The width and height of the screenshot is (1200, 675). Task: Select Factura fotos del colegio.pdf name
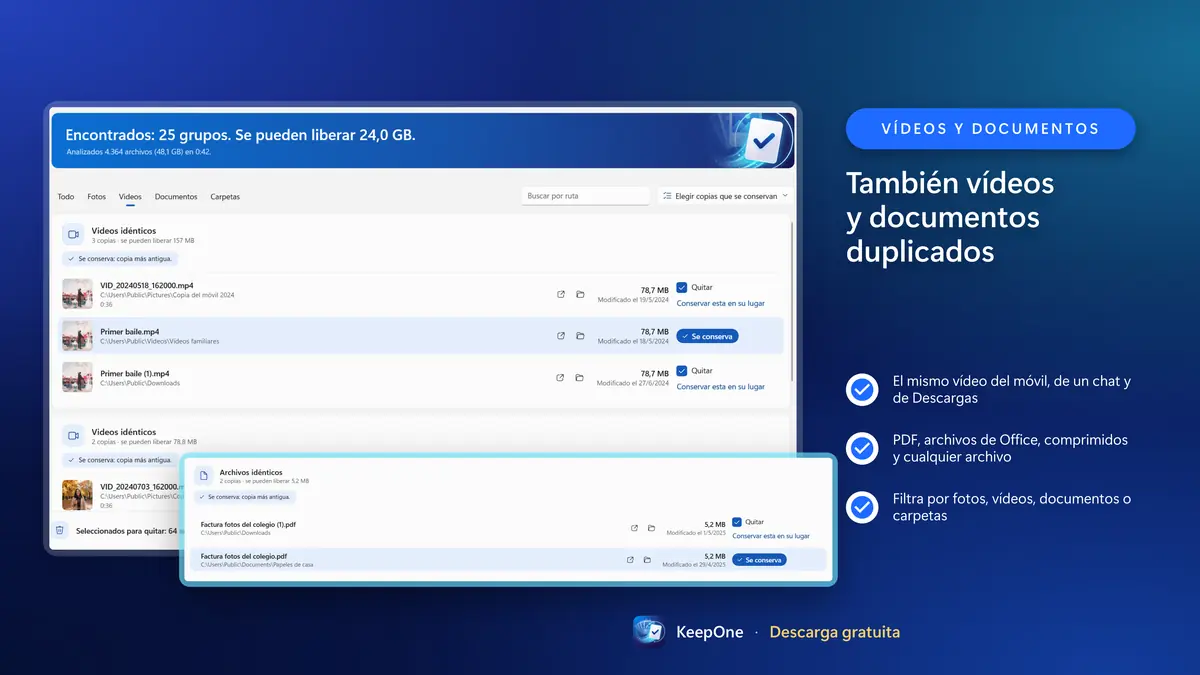pos(244,556)
